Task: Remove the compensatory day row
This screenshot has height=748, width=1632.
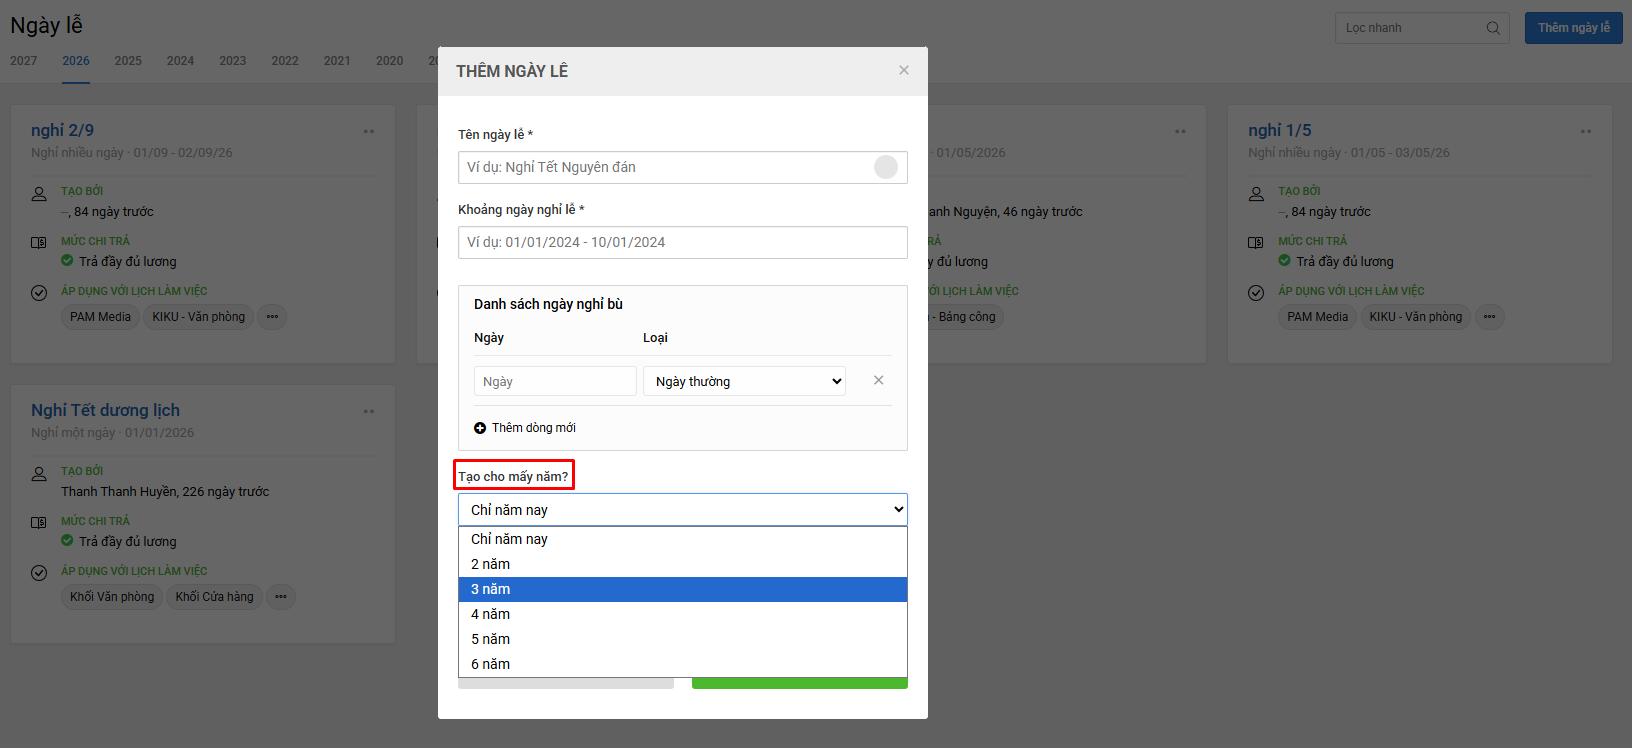Action: tap(878, 380)
